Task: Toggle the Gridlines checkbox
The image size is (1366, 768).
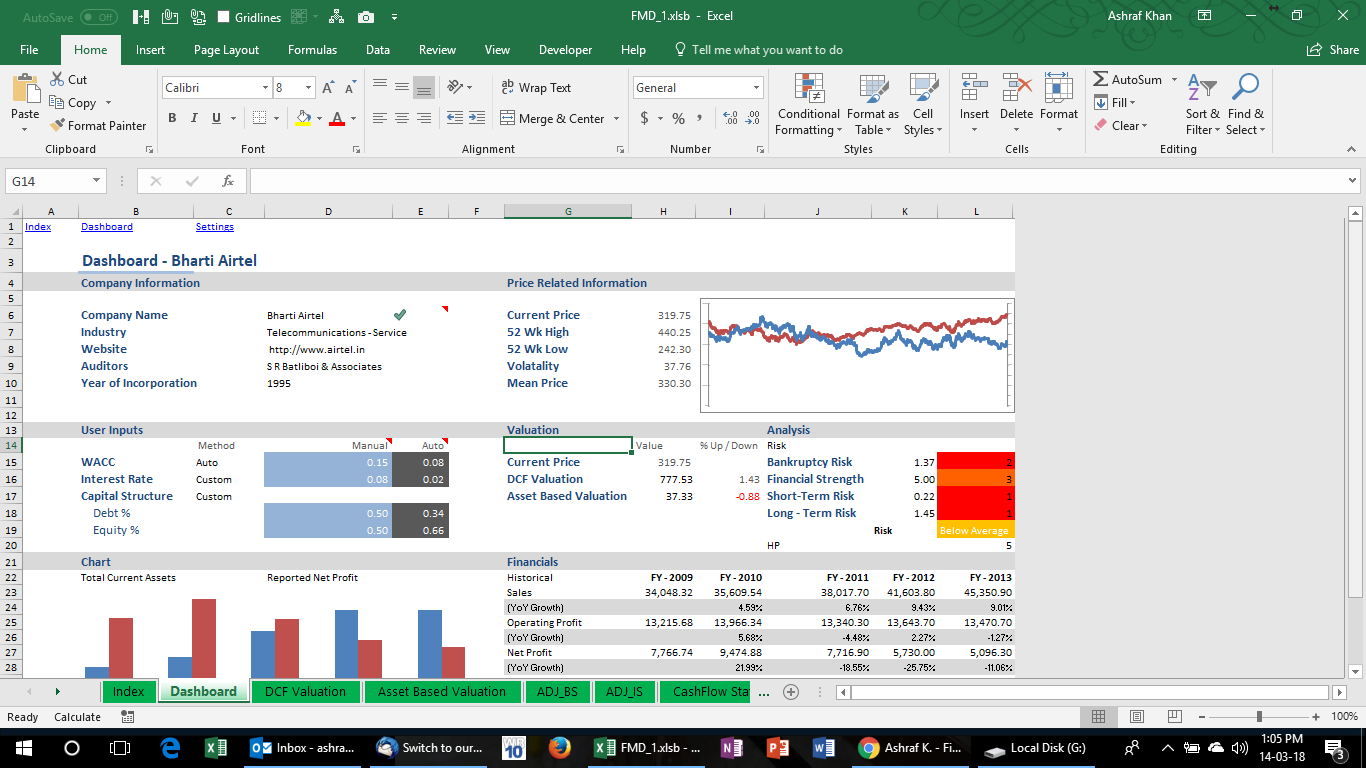Action: click(224, 17)
